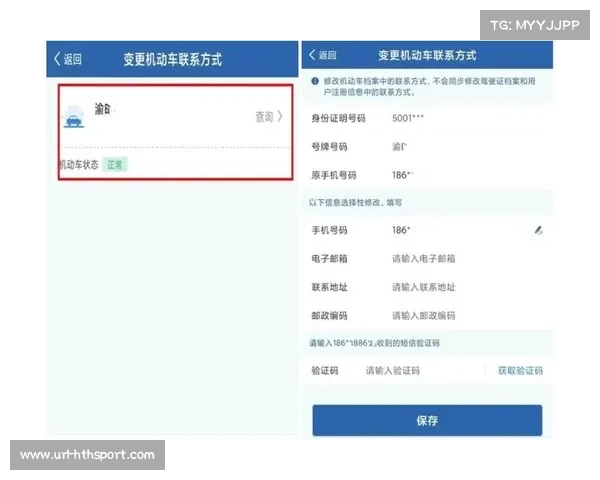600x480 pixels.
Task: Click the 联系地址 input field
Action: [x=424, y=287]
